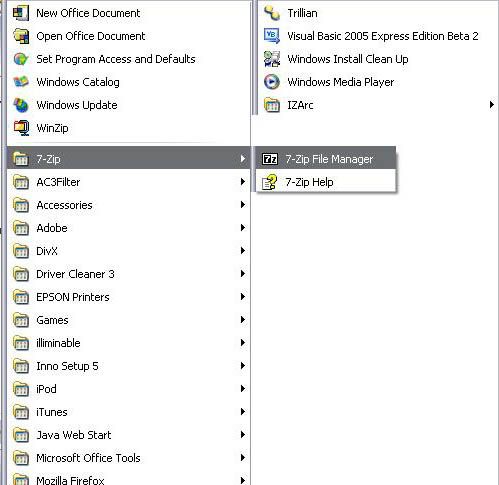Click the Java Web Start folder icon
Image resolution: width=499 pixels, height=485 pixels.
(x=21, y=435)
